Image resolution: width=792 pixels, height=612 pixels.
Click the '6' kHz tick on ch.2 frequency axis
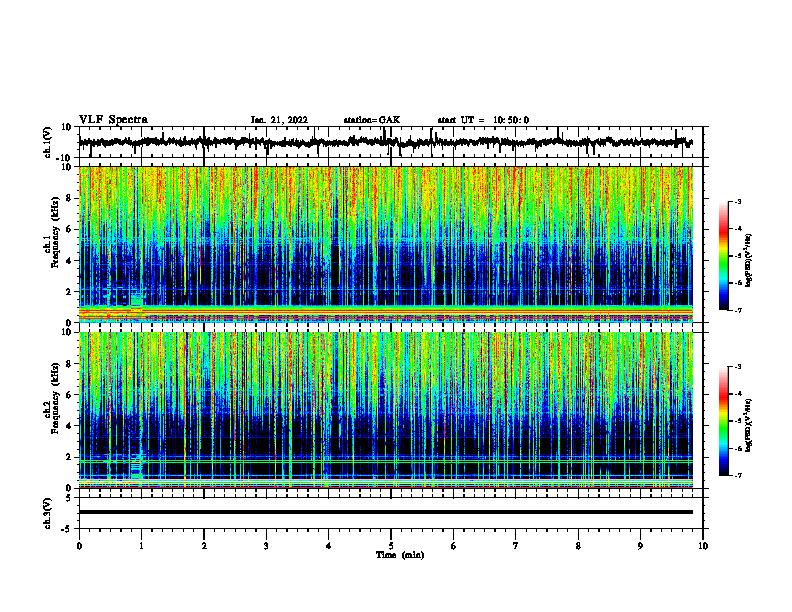(x=70, y=395)
